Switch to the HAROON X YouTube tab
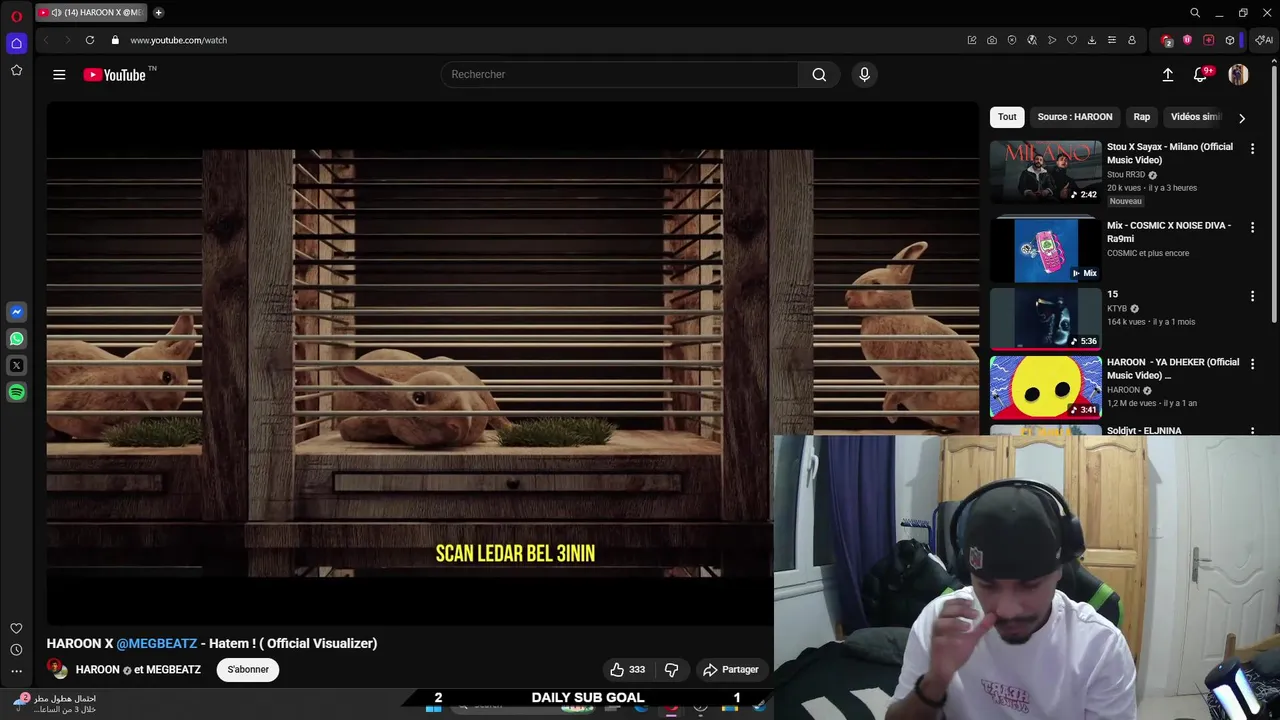Image resolution: width=1280 pixels, height=720 pixels. click(x=92, y=13)
